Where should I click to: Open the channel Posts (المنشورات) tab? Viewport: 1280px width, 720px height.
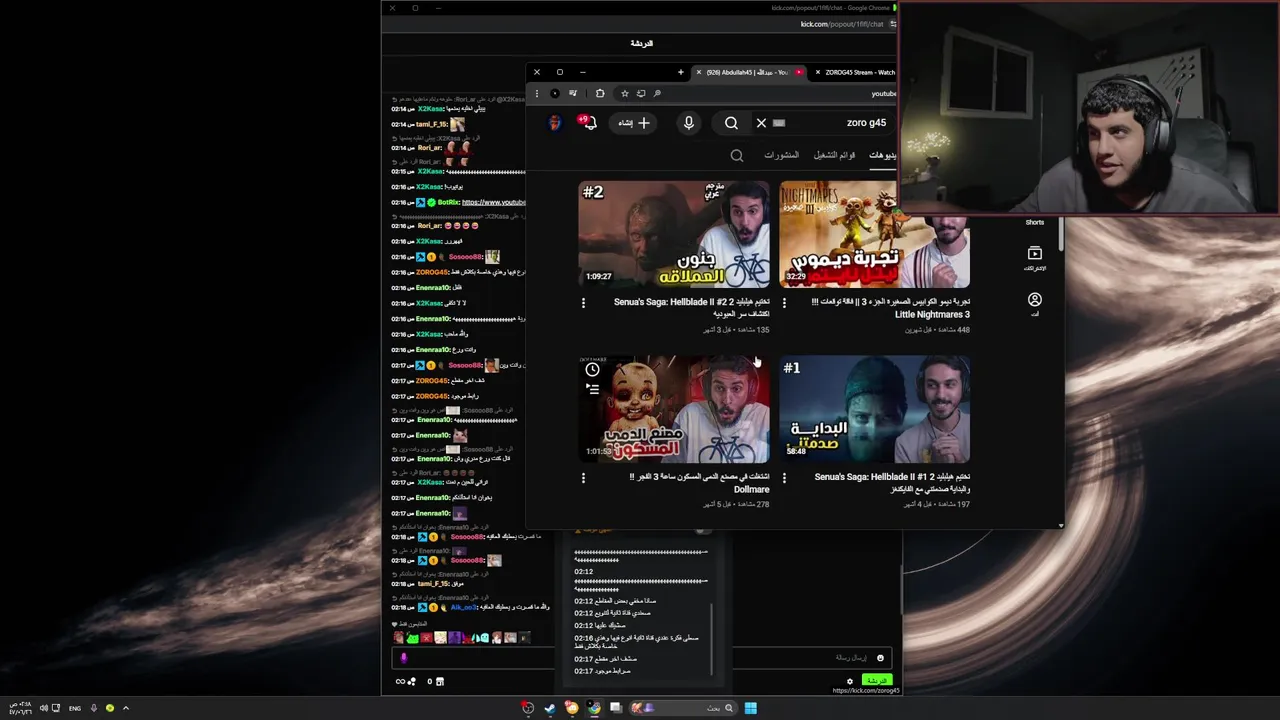[782, 155]
